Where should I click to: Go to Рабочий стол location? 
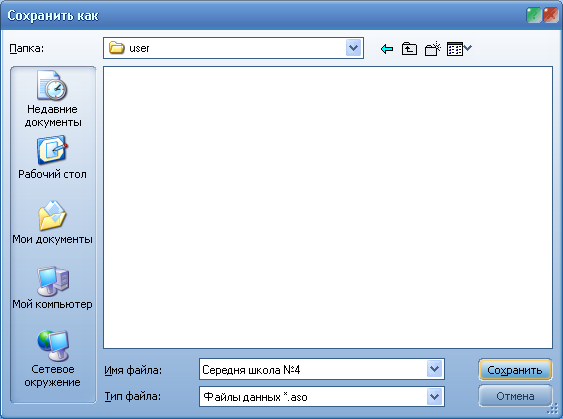pos(52,157)
